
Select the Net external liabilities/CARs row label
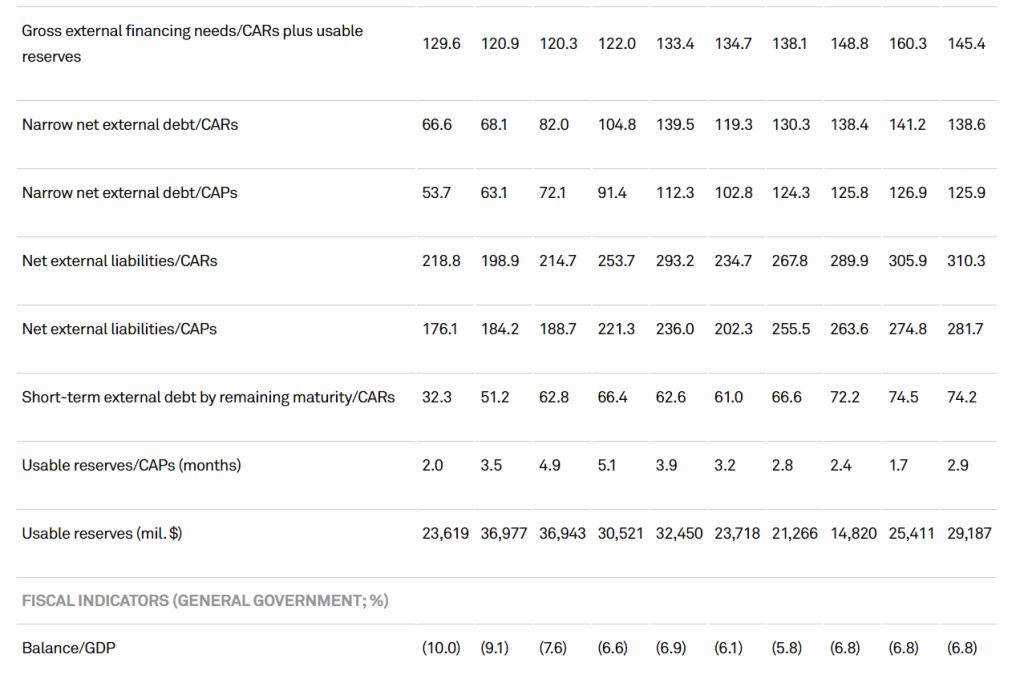120,261
